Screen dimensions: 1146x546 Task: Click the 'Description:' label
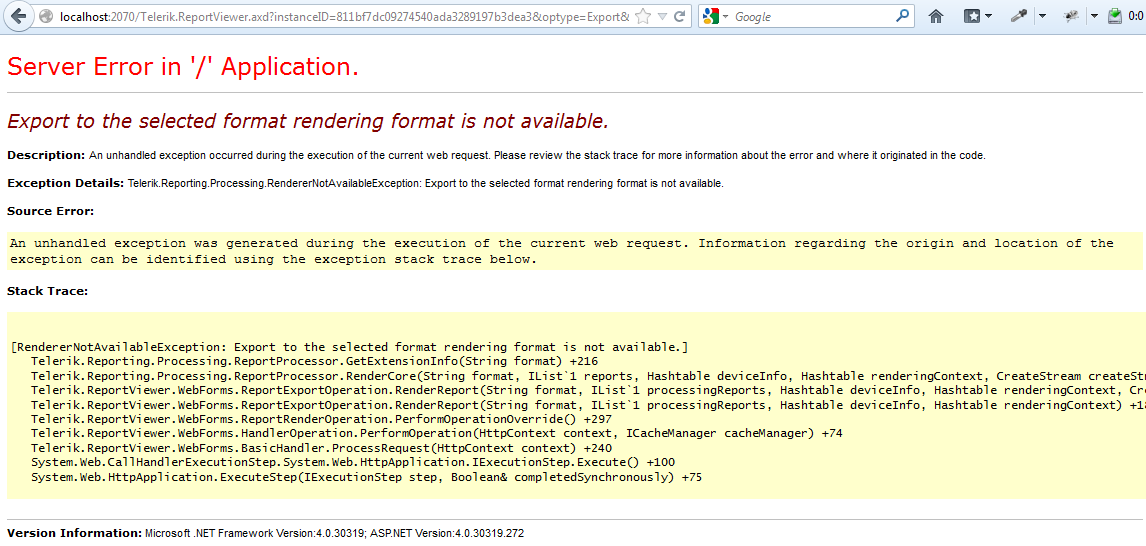46,155
